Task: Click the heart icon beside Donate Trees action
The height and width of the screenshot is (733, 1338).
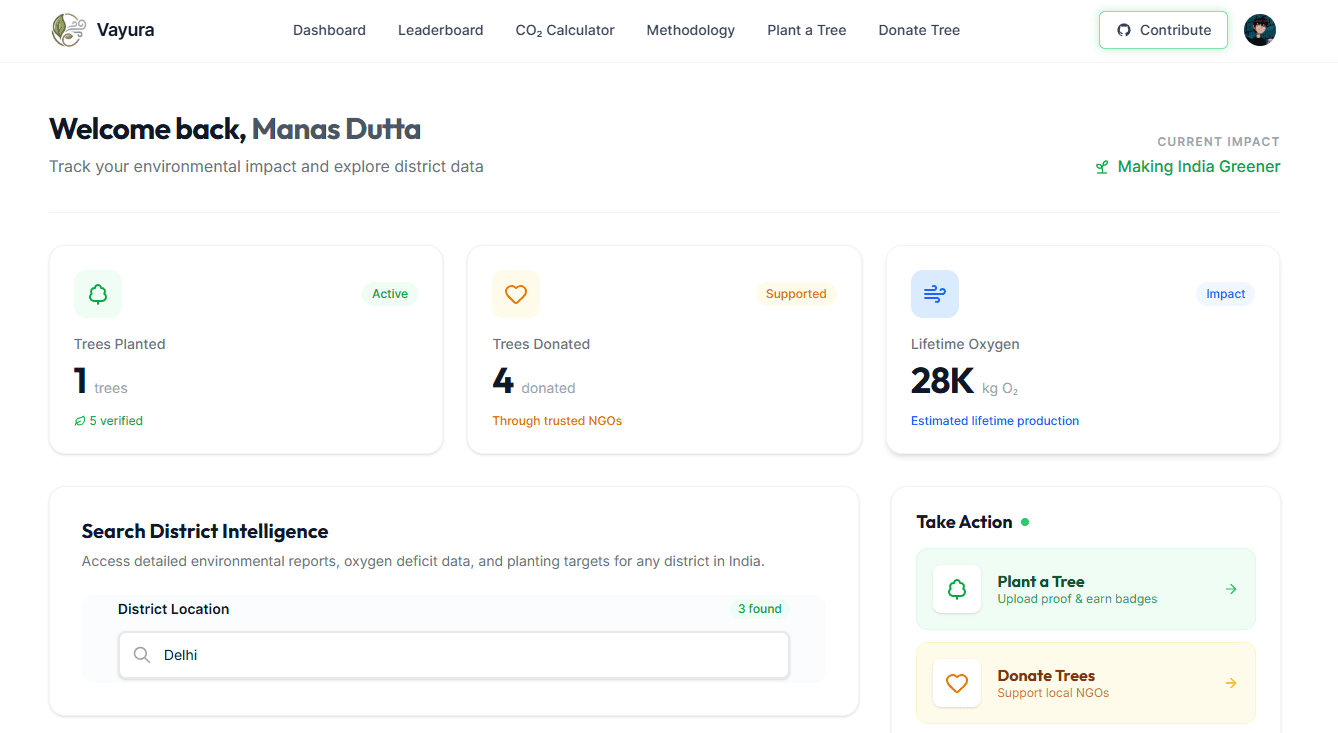Action: pos(957,684)
